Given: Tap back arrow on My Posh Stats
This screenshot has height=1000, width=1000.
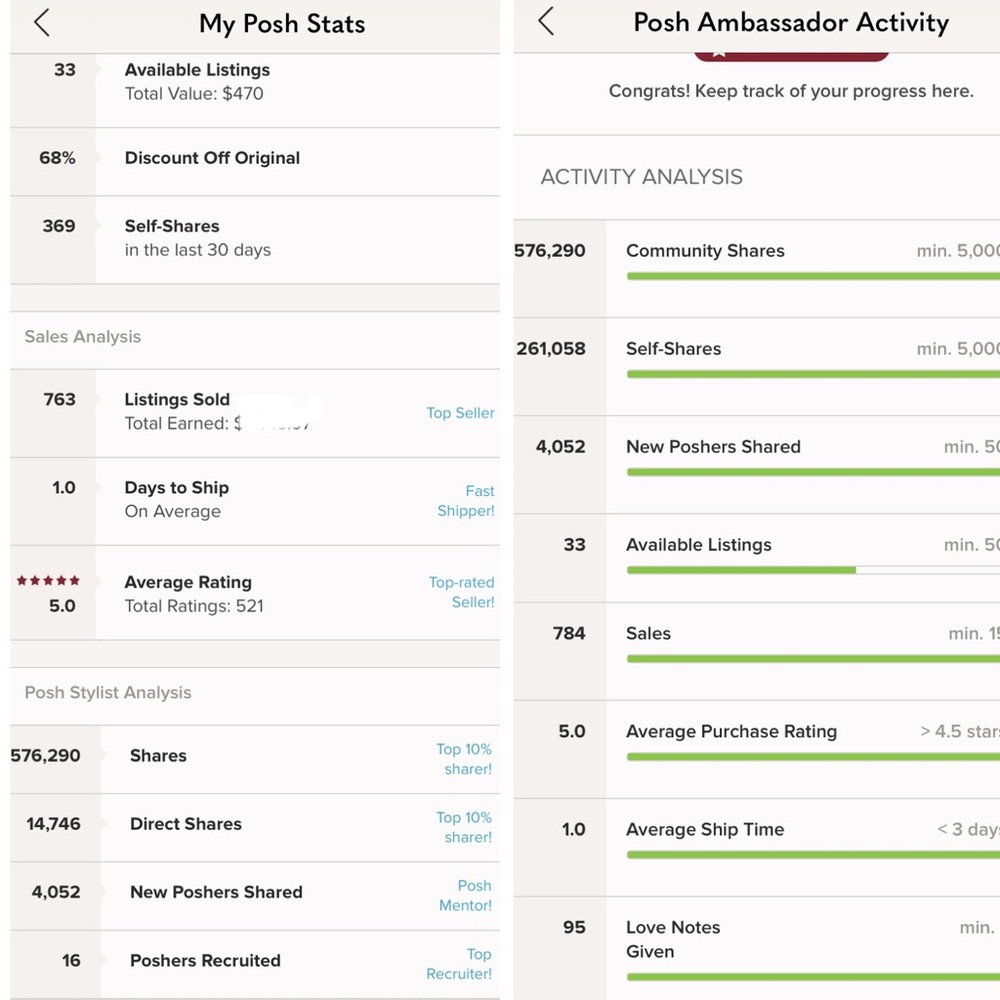Looking at the screenshot, I should point(42,23).
